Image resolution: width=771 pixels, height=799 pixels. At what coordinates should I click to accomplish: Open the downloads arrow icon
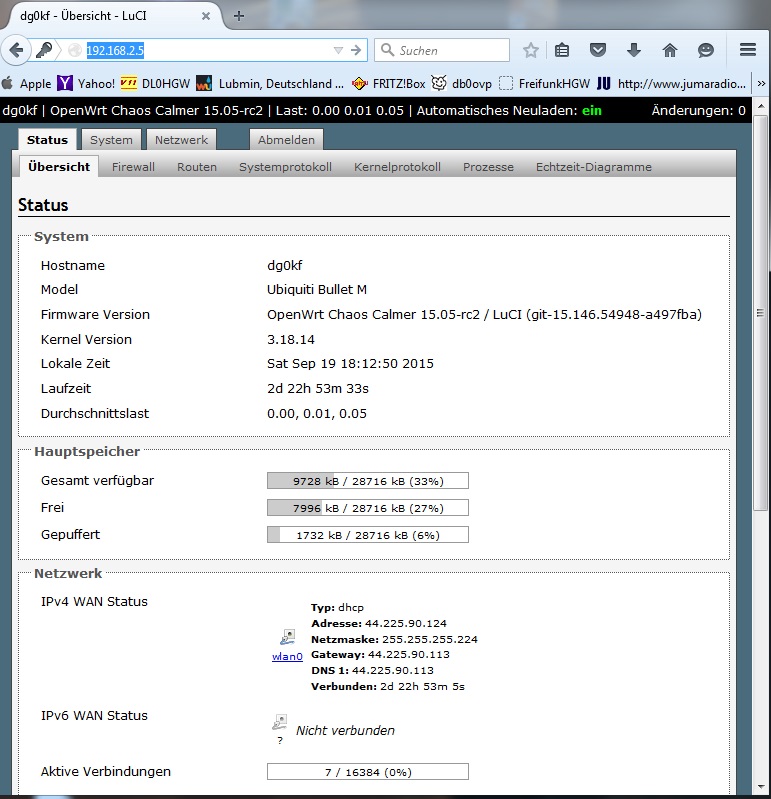(633, 50)
